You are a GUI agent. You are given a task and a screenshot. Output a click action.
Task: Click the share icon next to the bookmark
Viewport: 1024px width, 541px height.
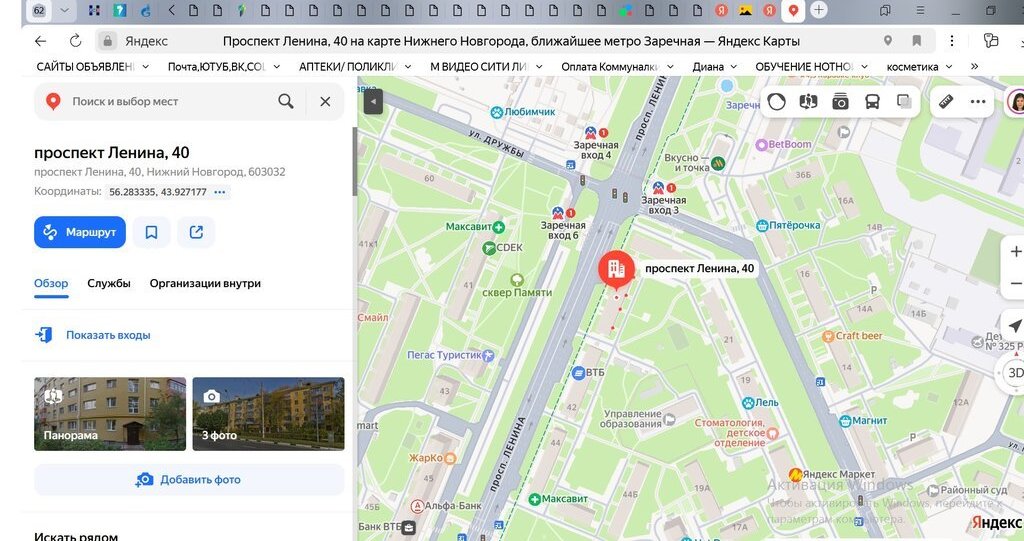tap(196, 232)
